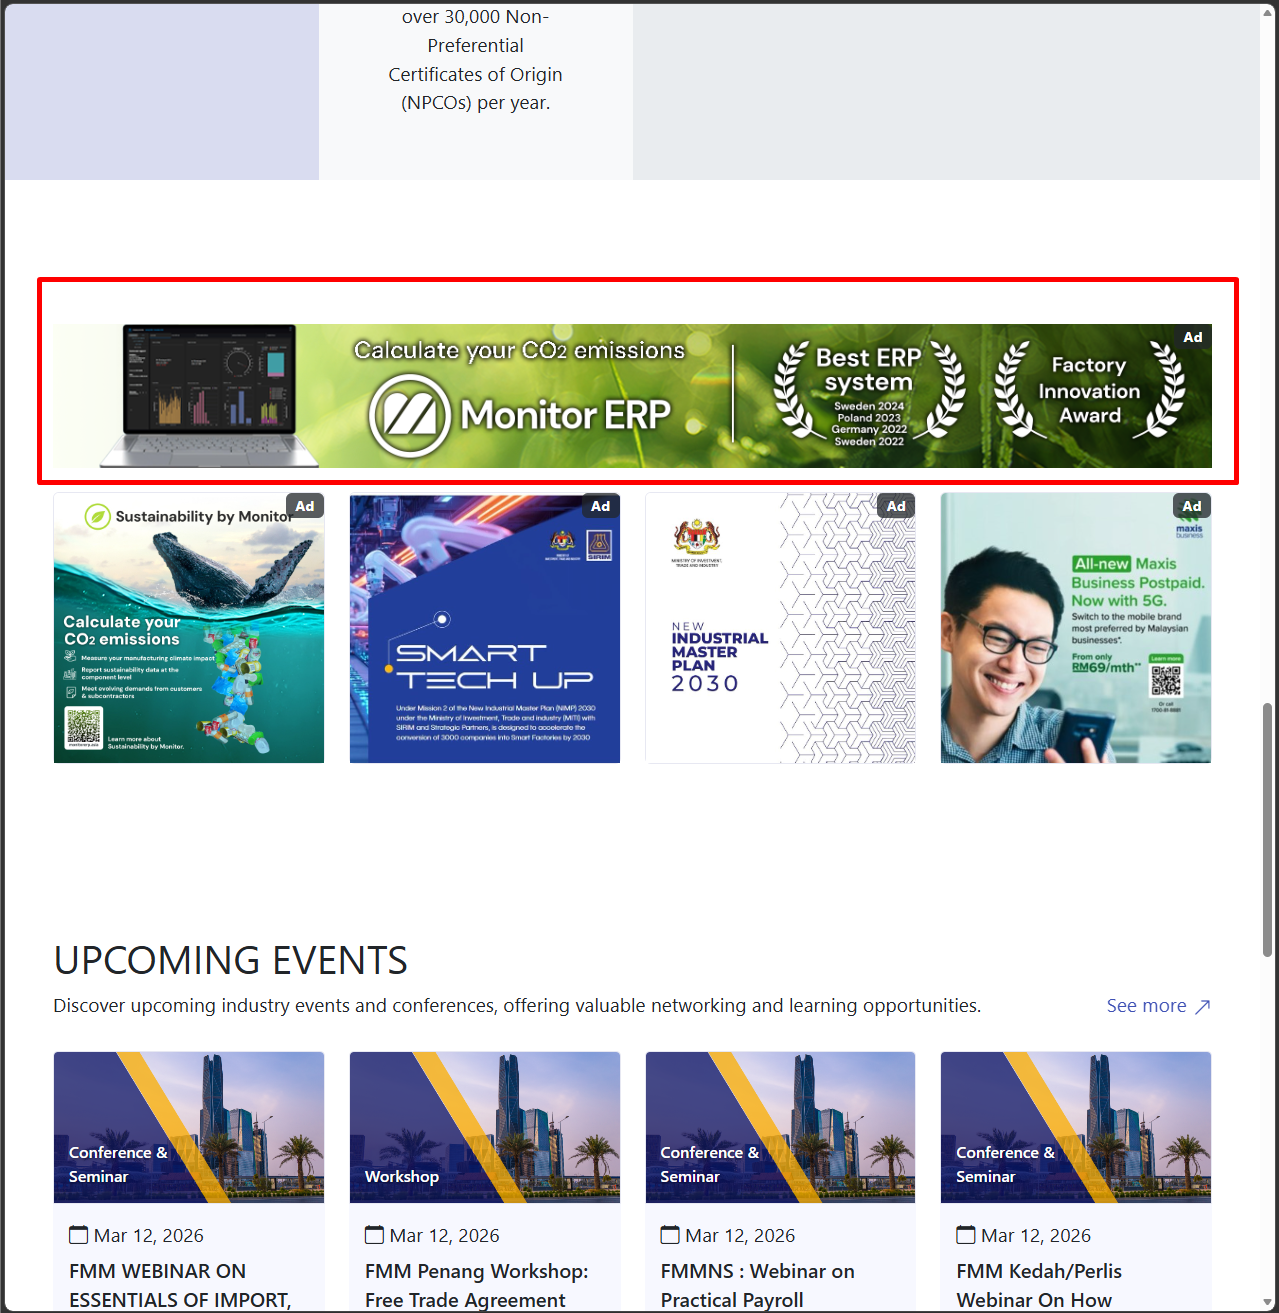Click calendar icon on Penang Workshop card
Image resolution: width=1279 pixels, height=1313 pixels.
tap(374, 1235)
